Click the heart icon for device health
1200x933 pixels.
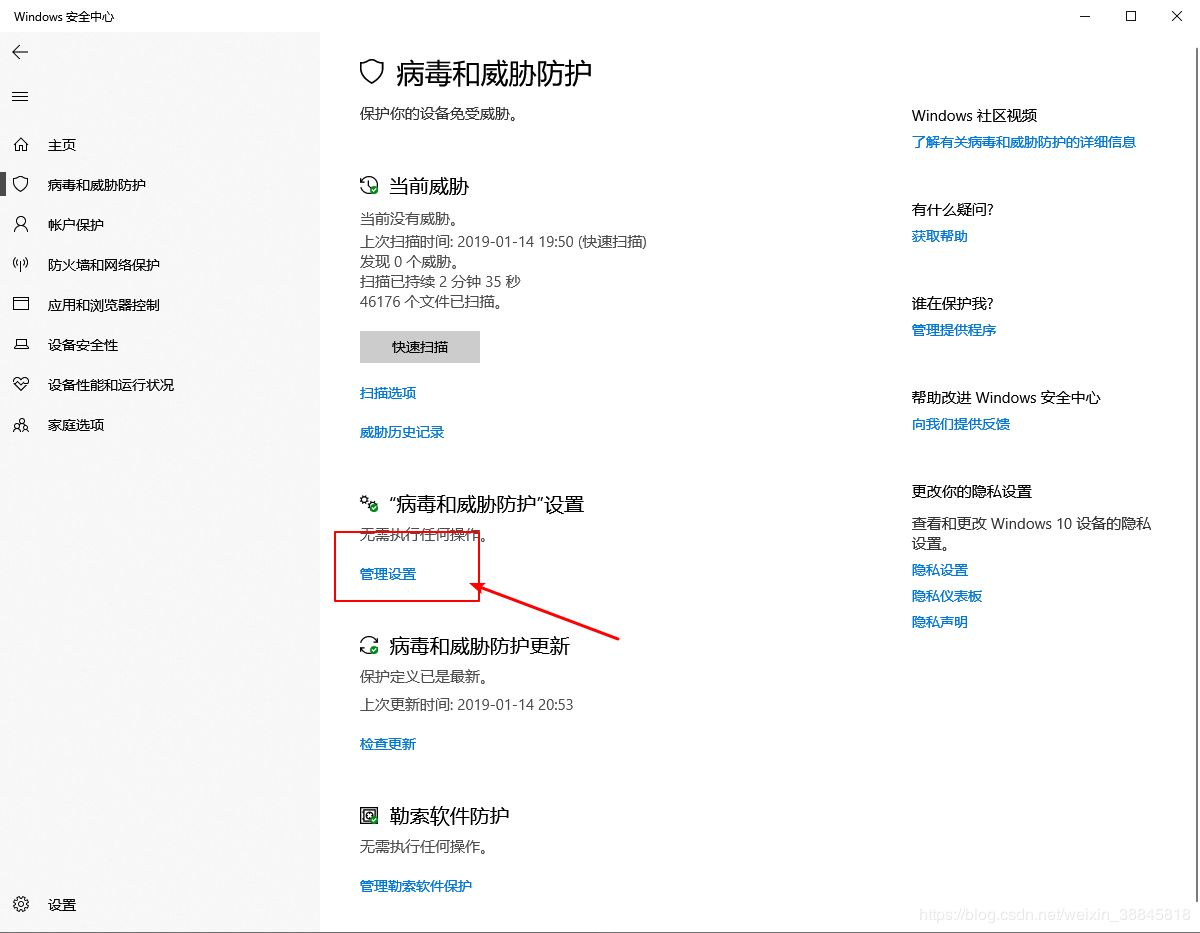(x=21, y=385)
